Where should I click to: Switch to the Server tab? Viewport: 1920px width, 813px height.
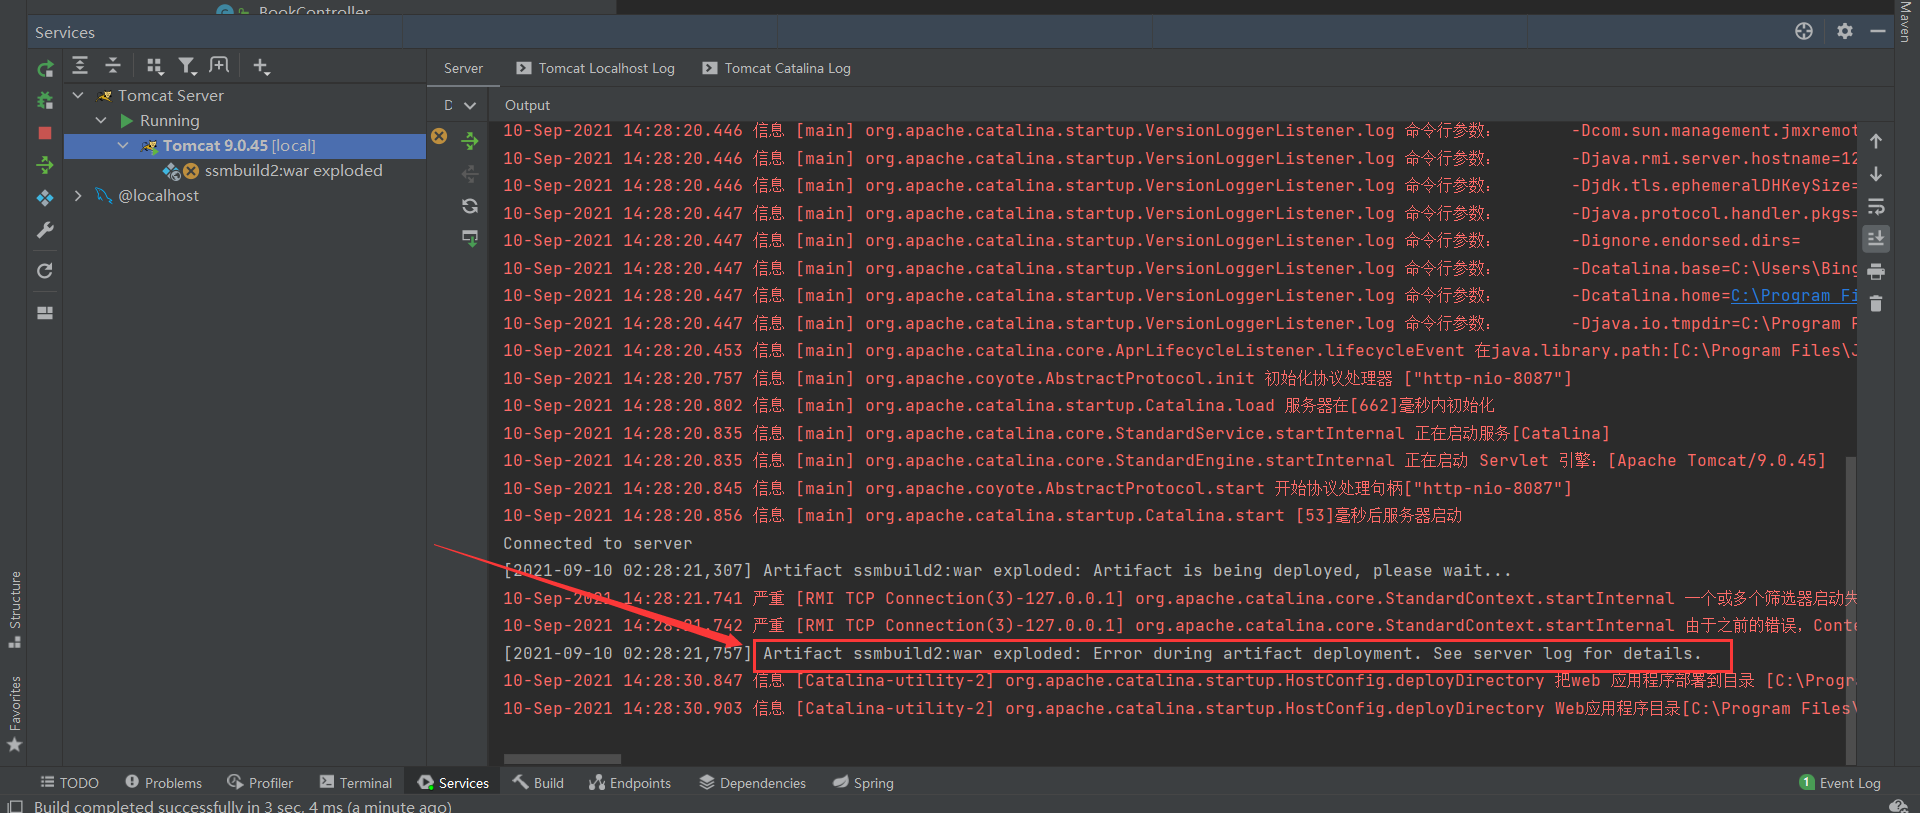click(x=463, y=68)
